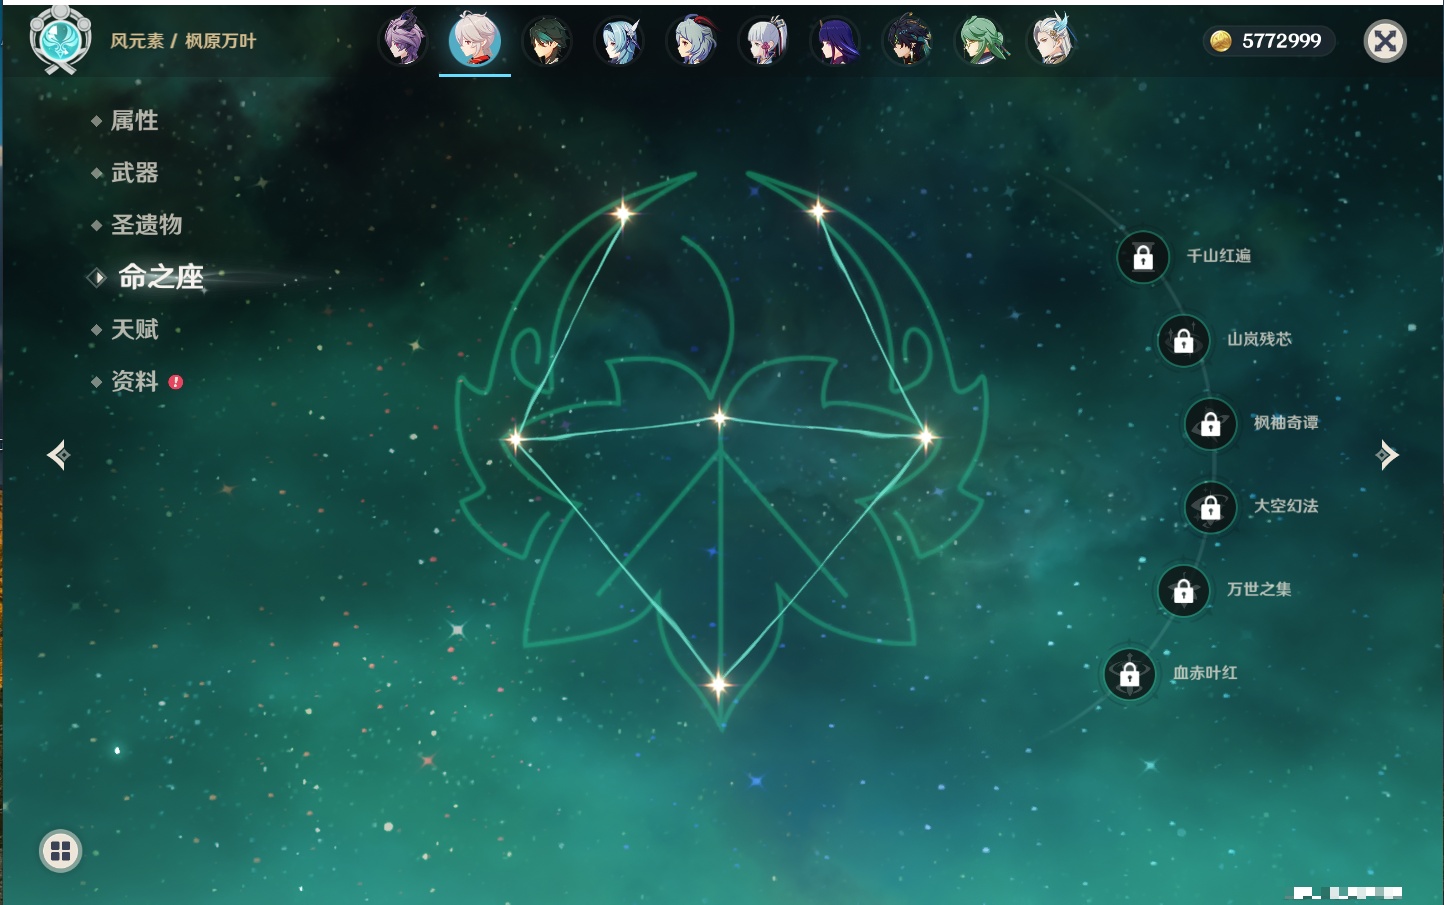Click the top-right star of the constellation
Screen dimensions: 1444x905
(x=818, y=210)
